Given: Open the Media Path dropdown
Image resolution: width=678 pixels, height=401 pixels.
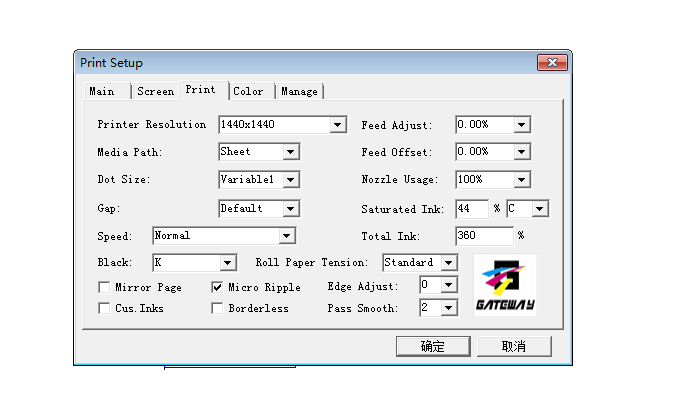Looking at the screenshot, I should click(x=291, y=152).
